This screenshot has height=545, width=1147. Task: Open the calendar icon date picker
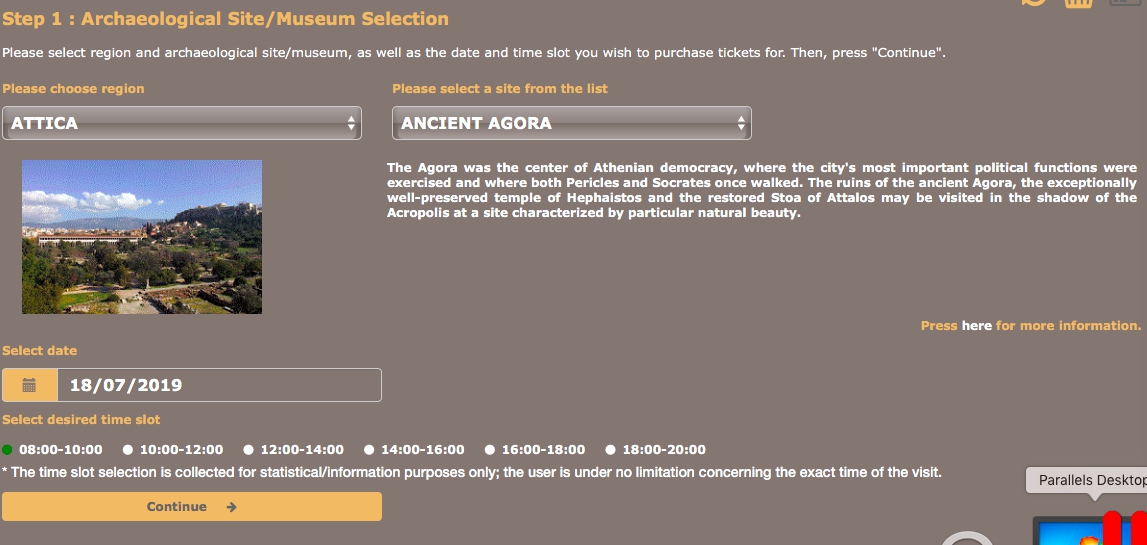[x=29, y=385]
